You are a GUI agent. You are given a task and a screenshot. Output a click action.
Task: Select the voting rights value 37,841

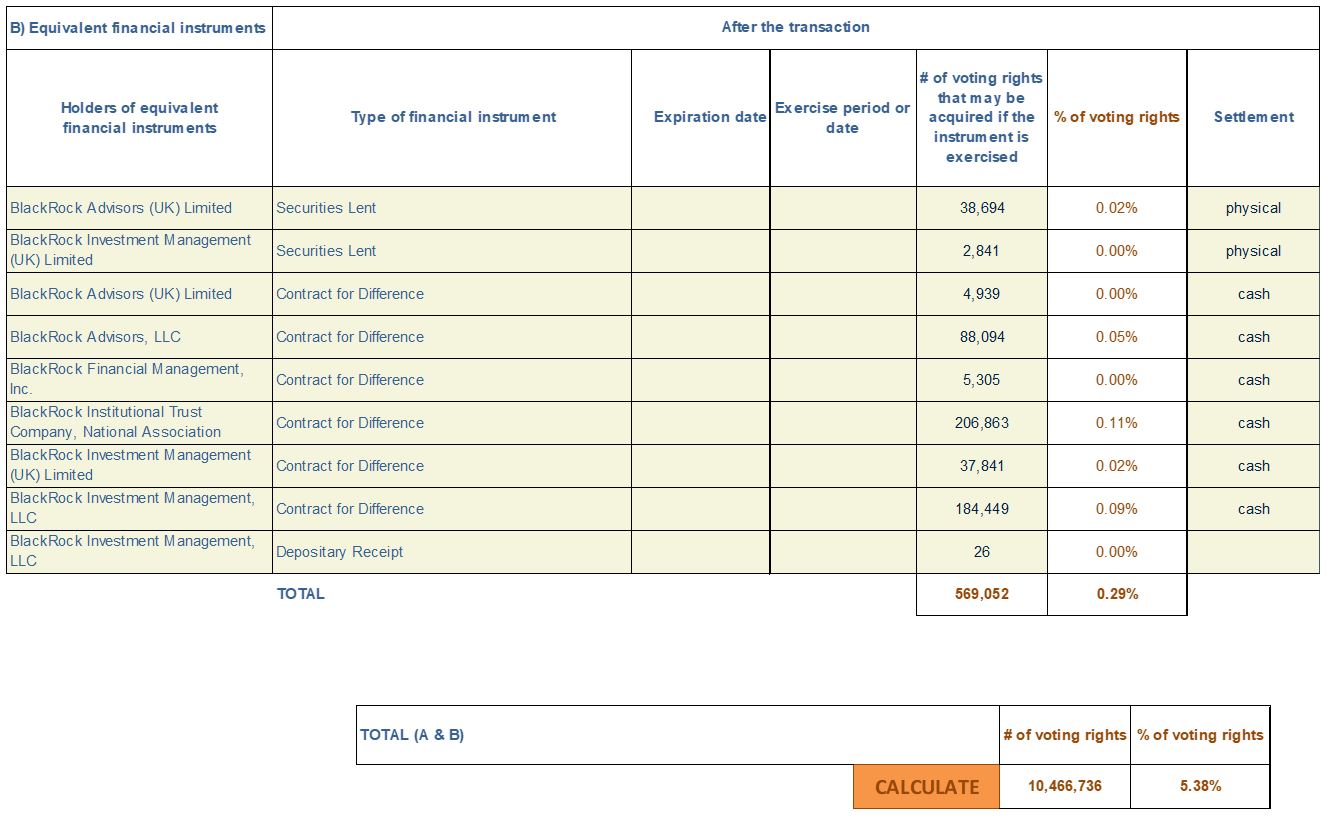pos(982,466)
